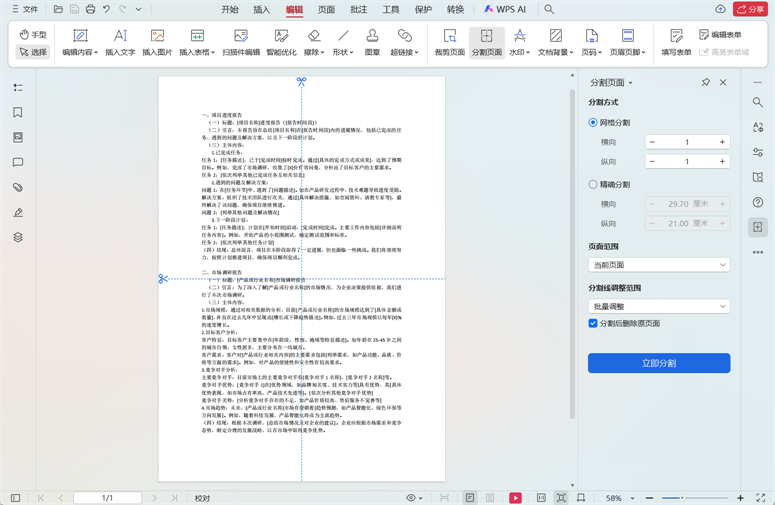The width and height of the screenshot is (775, 505).
Task: Switch to the 批注 tab
Action: click(359, 10)
